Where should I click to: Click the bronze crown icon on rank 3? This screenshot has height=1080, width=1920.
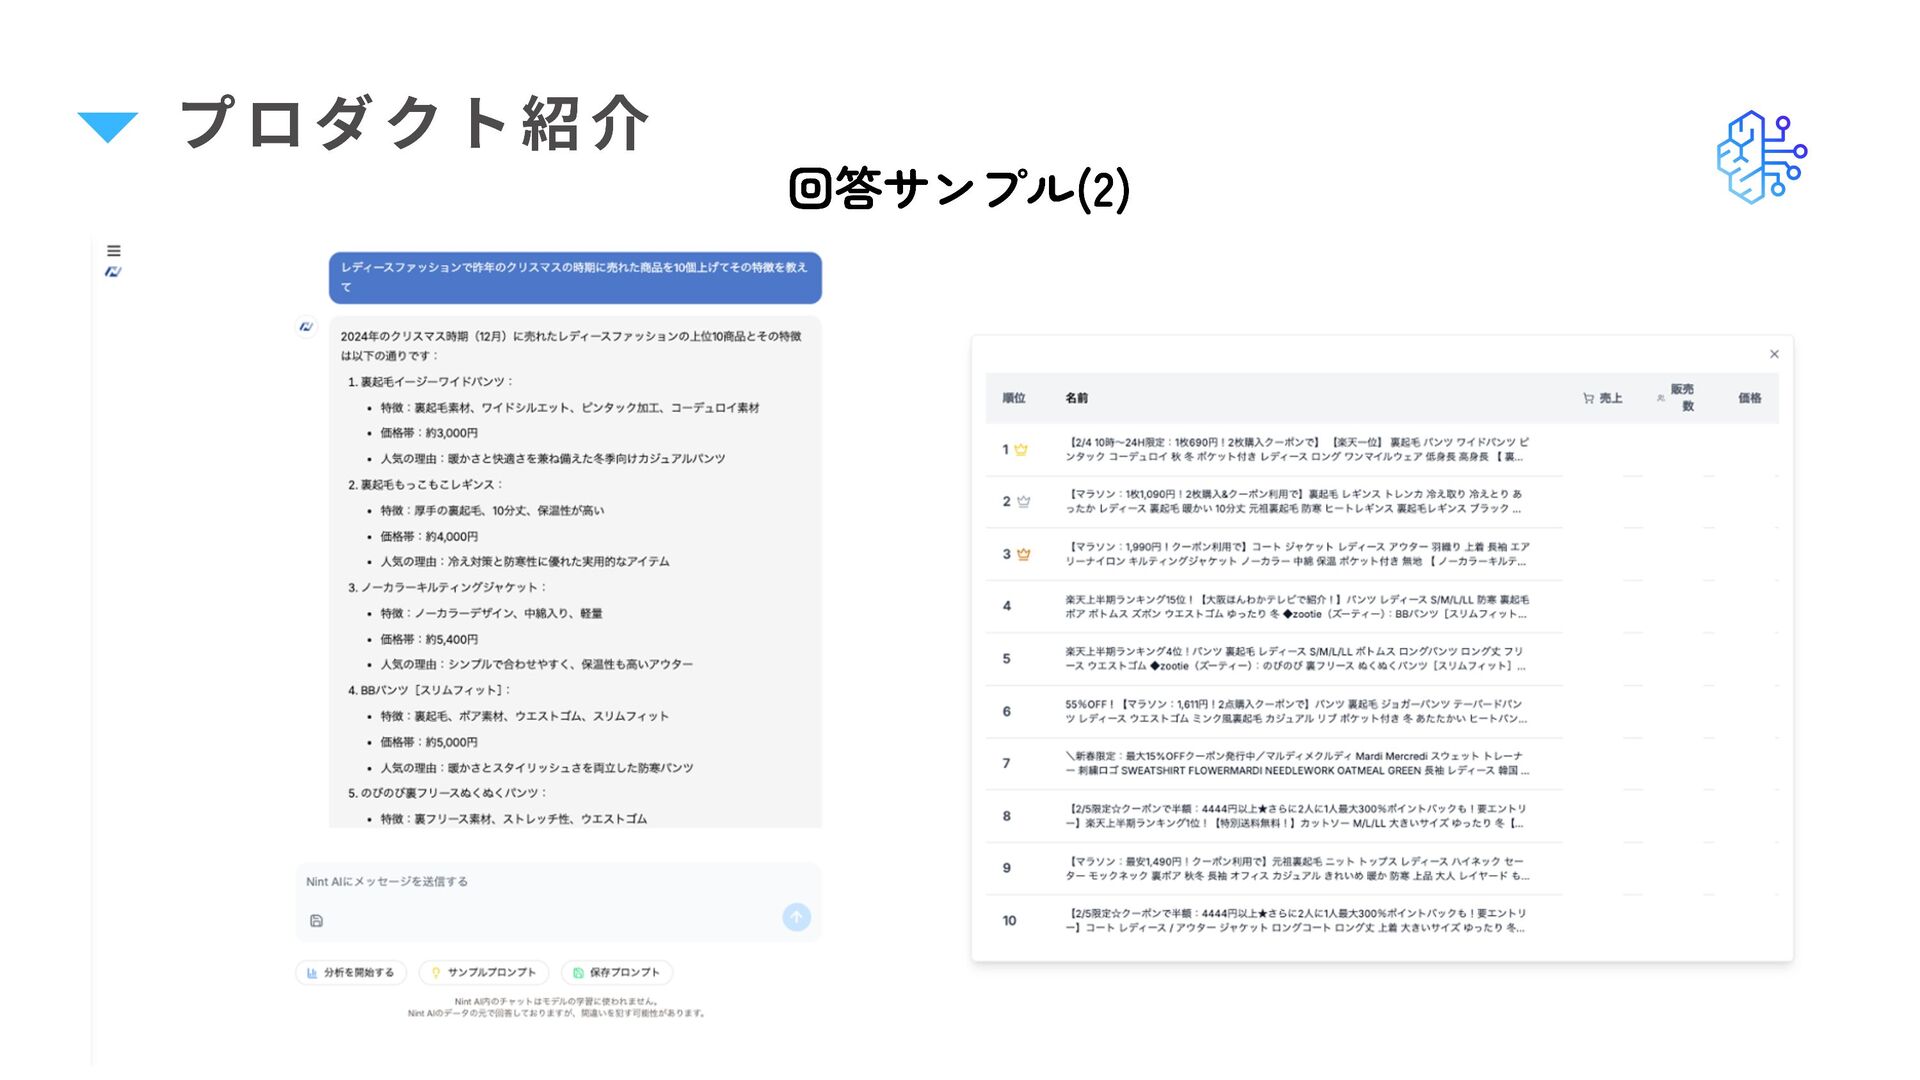coord(1023,554)
